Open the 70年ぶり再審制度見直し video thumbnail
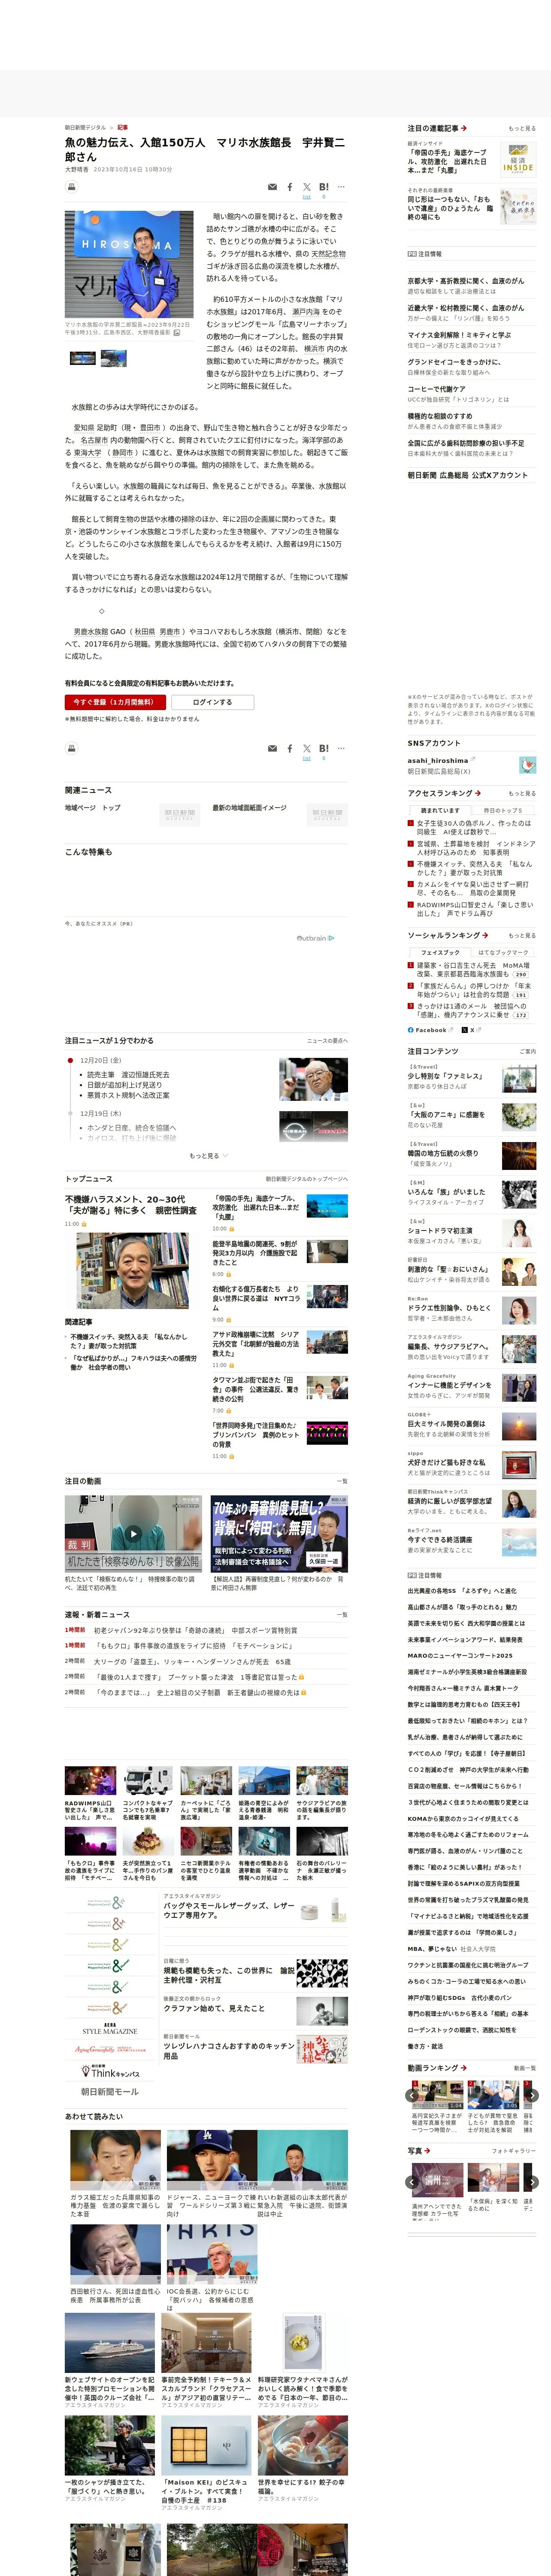Screen dimensions: 551x2576 279,1533
